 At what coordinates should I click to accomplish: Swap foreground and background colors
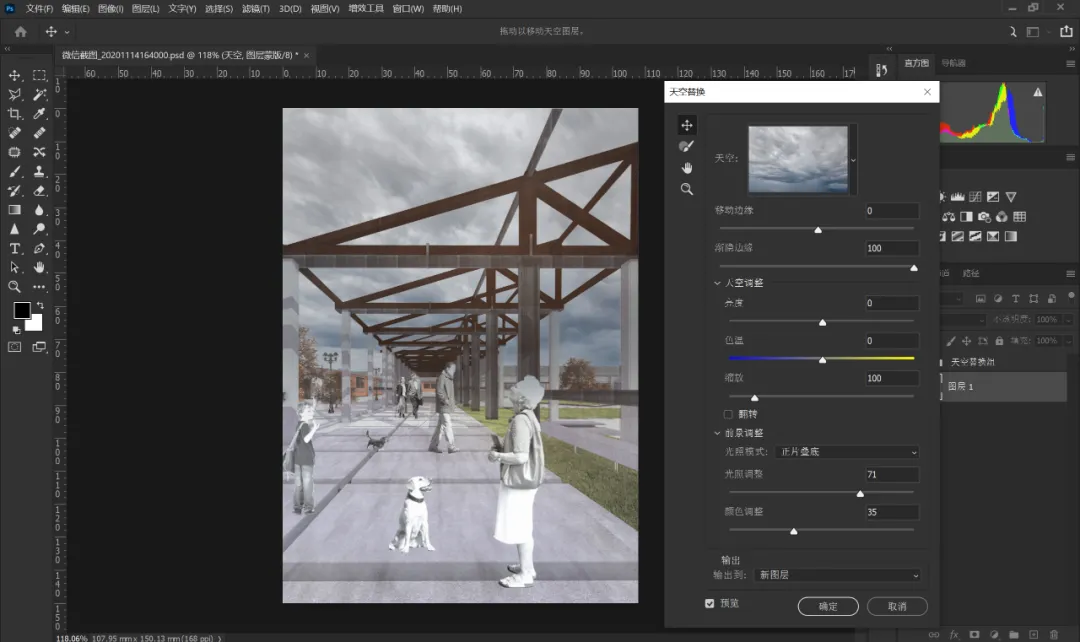pos(40,305)
